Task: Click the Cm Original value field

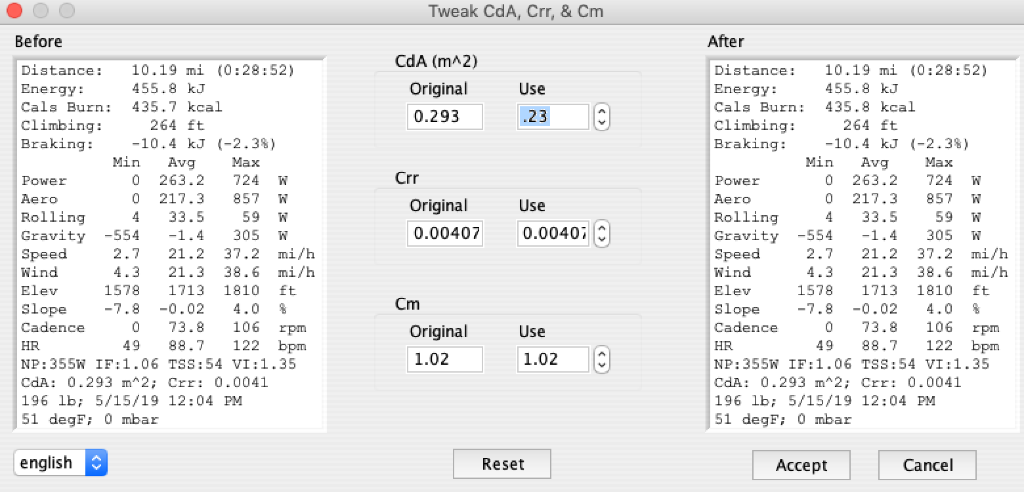Action: click(x=445, y=360)
